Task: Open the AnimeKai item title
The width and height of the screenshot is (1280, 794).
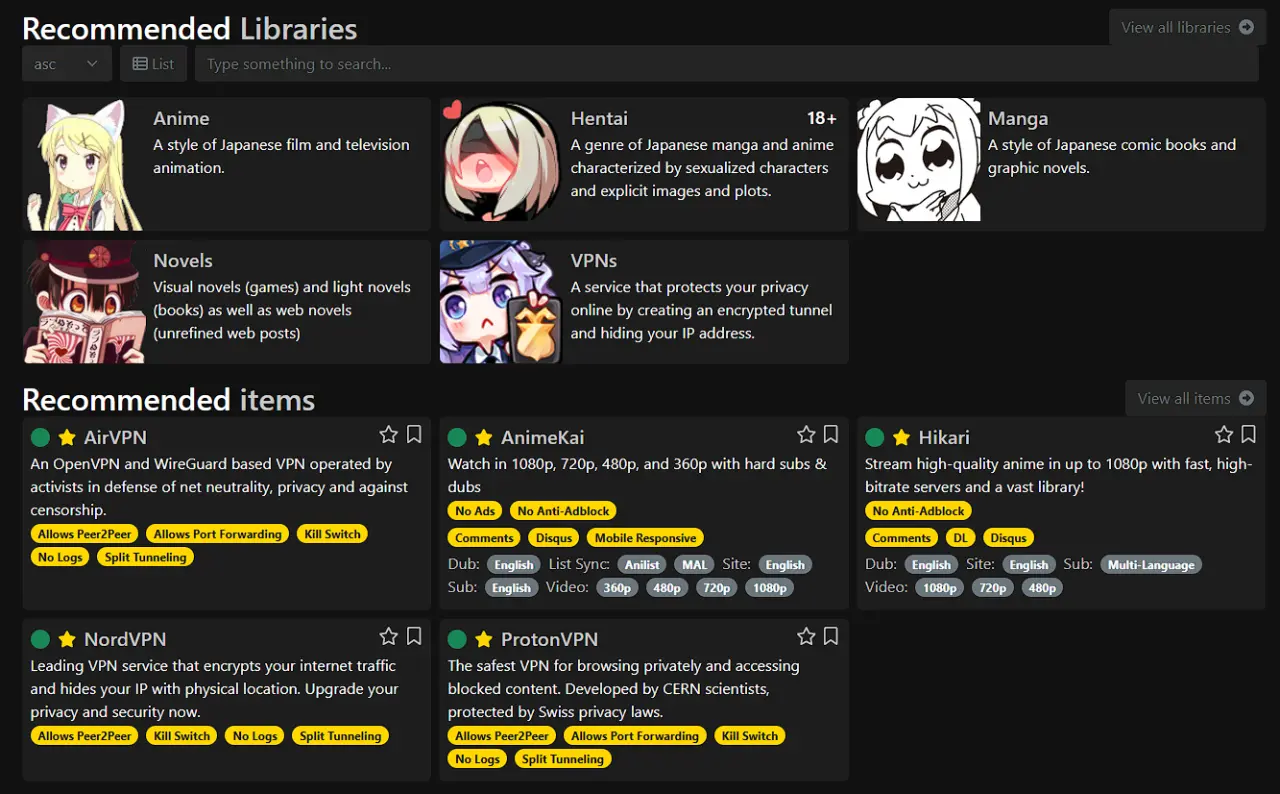Action: click(543, 438)
